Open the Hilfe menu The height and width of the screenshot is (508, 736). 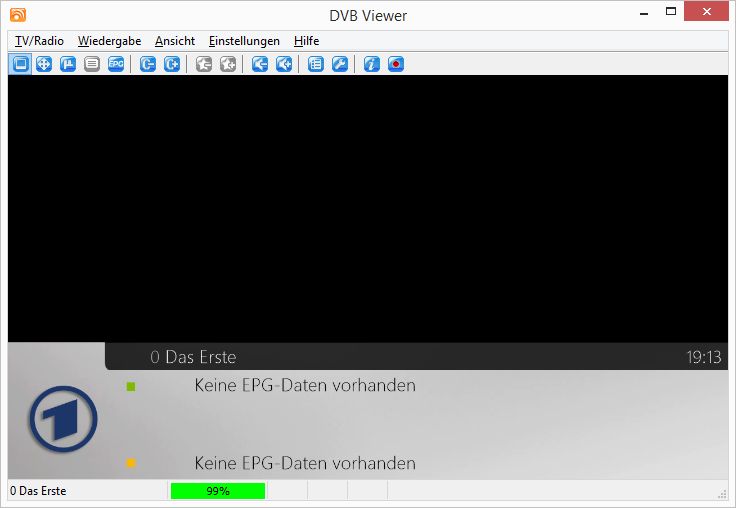pos(307,41)
